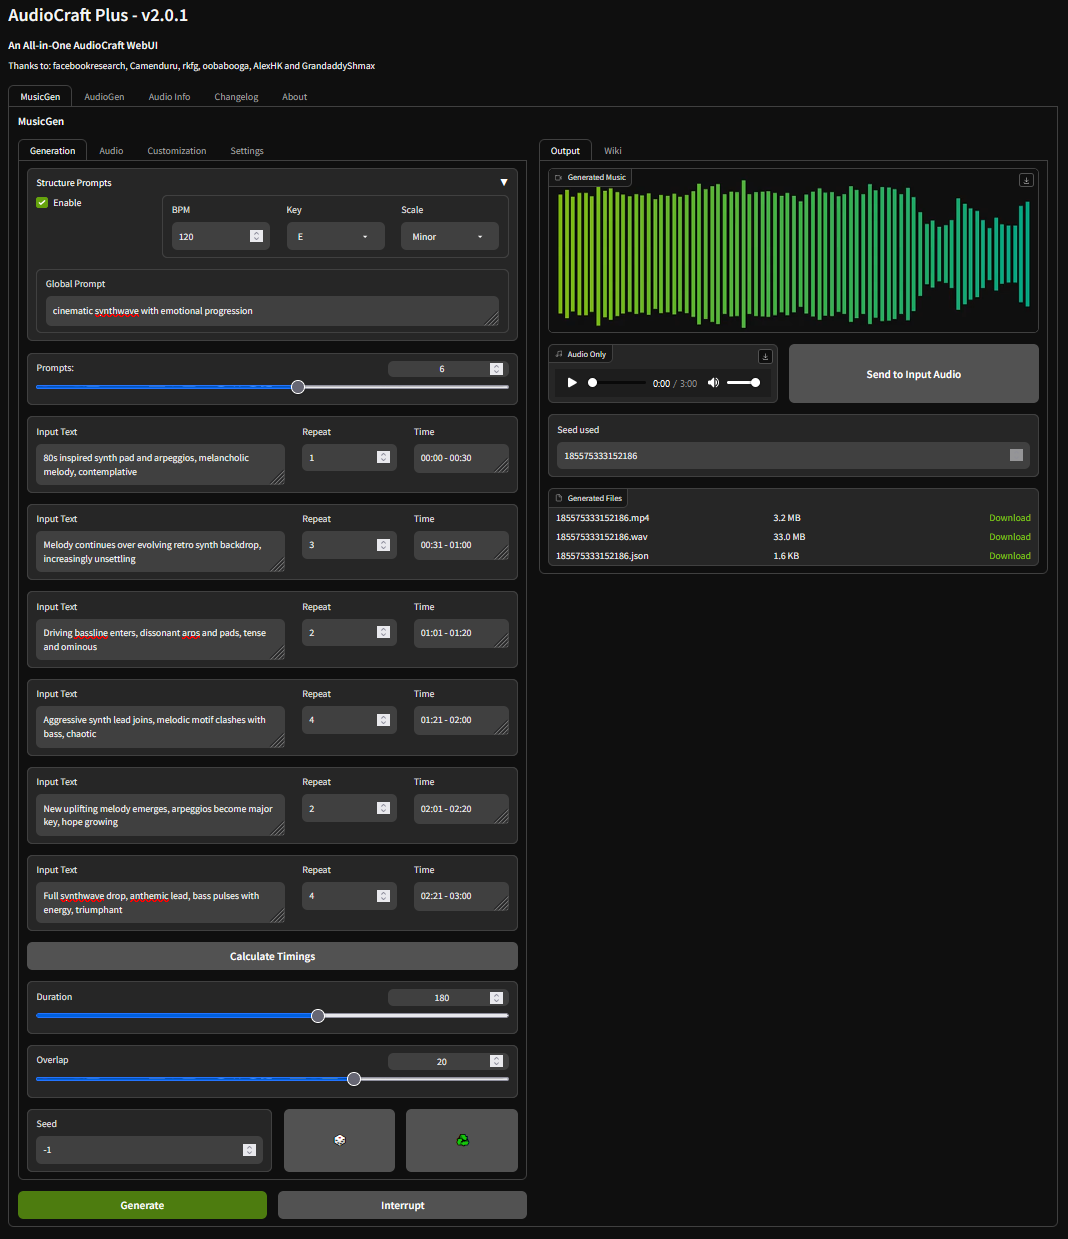Open the Key dropdown showing E
This screenshot has width=1068, height=1239.
click(x=335, y=236)
